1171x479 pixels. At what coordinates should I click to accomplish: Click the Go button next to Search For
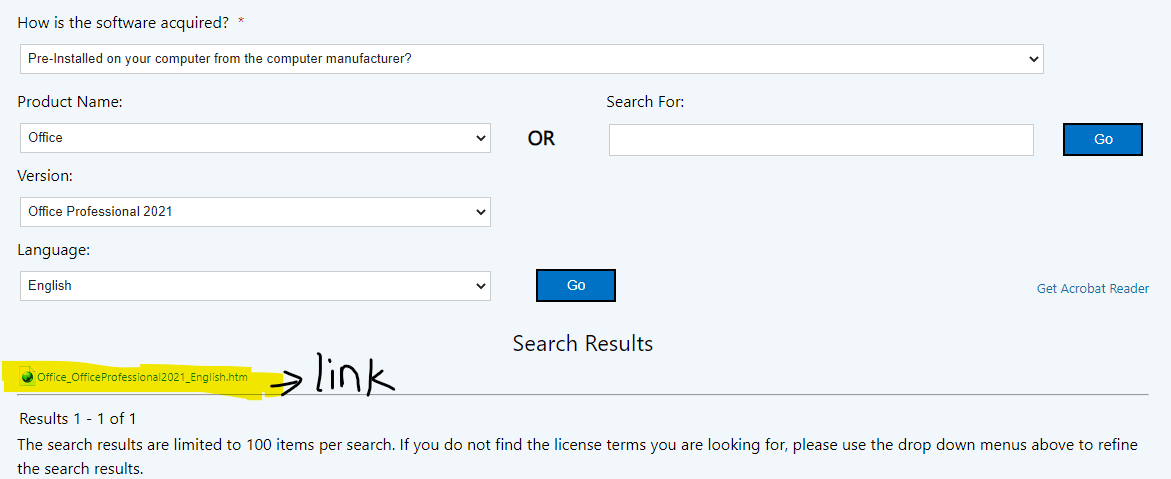(1102, 140)
